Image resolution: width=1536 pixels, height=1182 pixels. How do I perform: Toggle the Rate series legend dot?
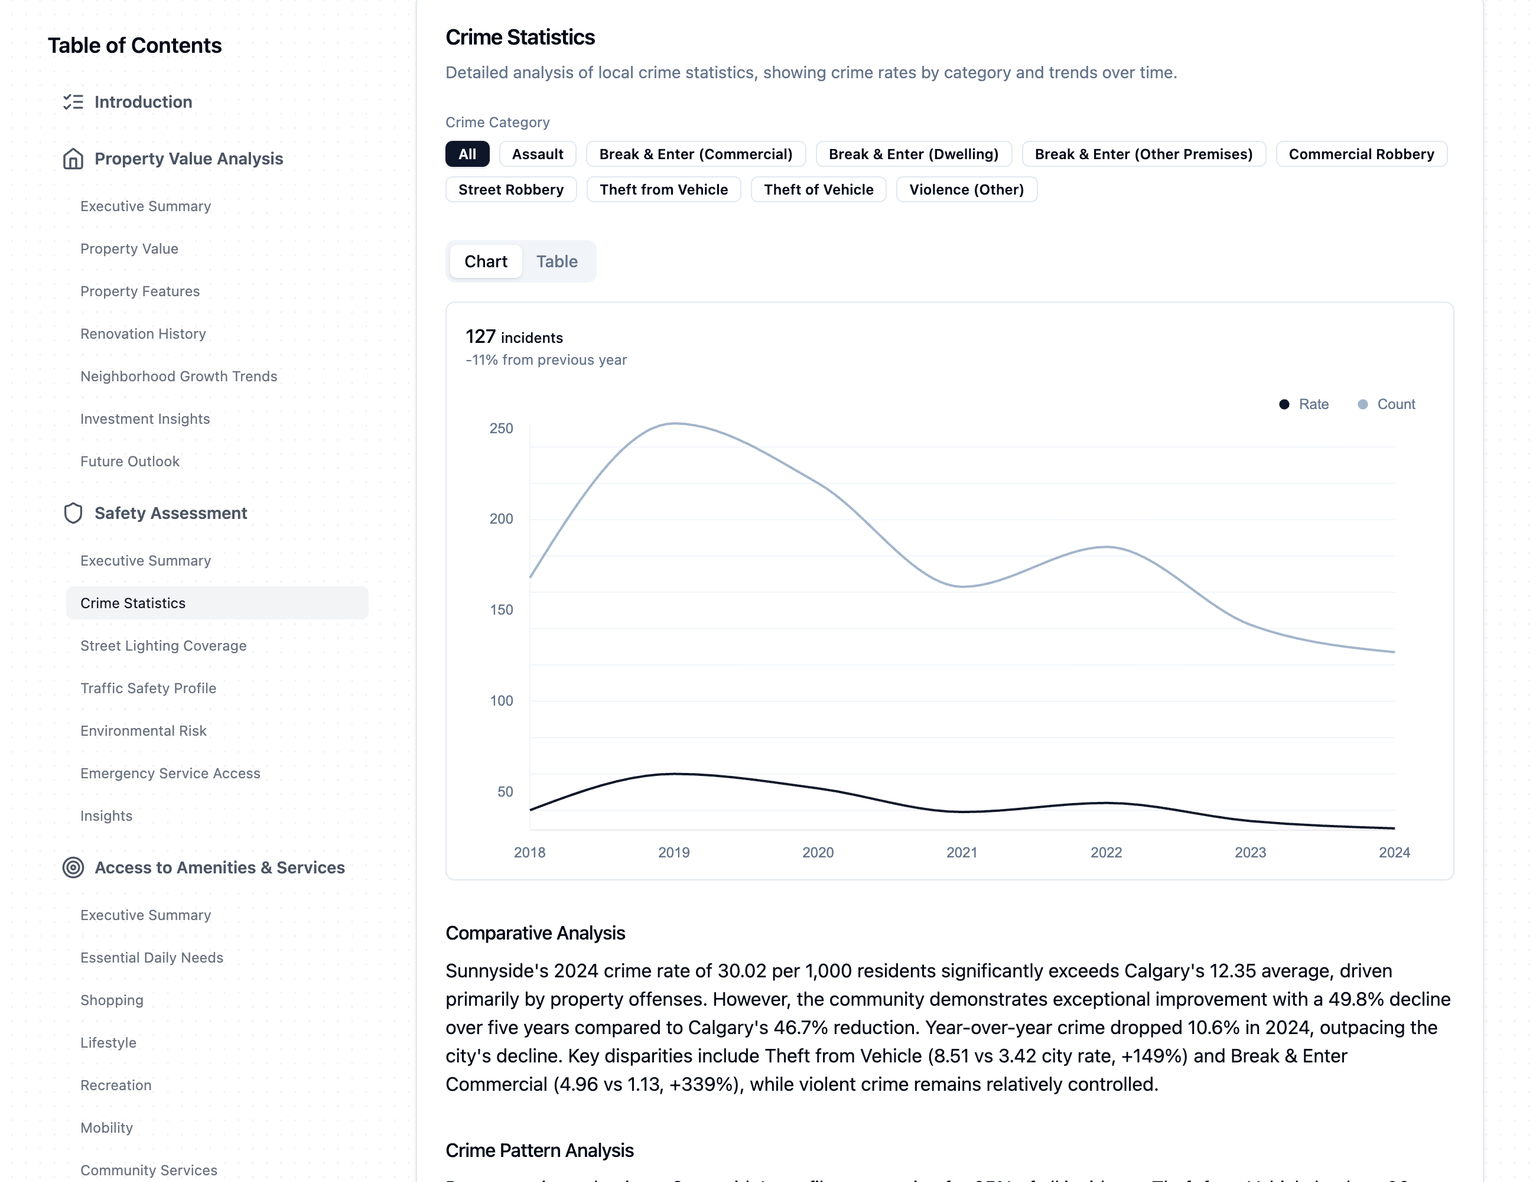pyautogui.click(x=1284, y=404)
